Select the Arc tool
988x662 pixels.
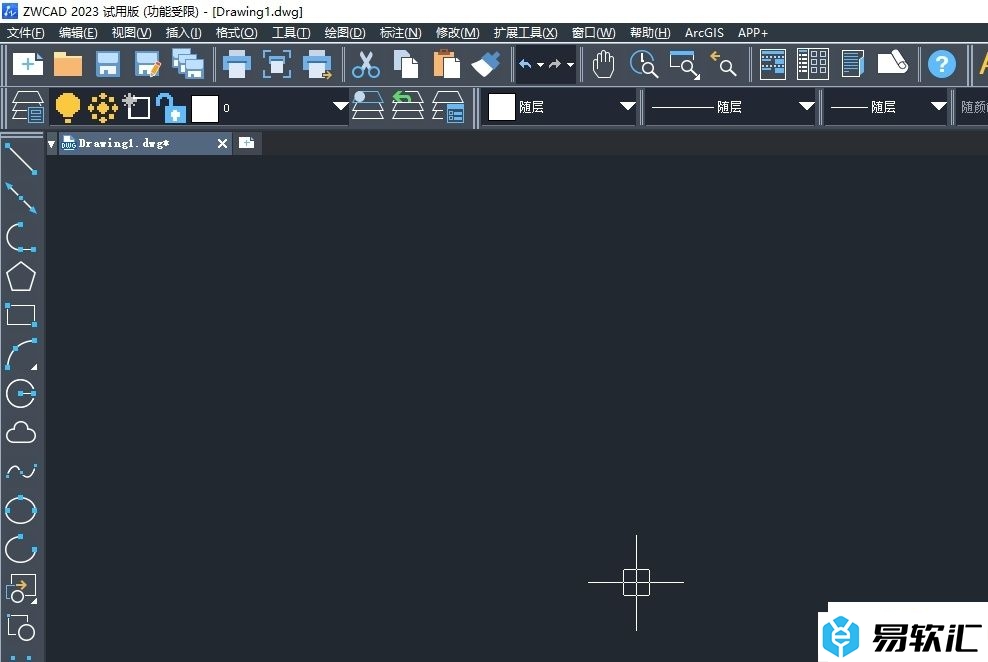coord(21,354)
